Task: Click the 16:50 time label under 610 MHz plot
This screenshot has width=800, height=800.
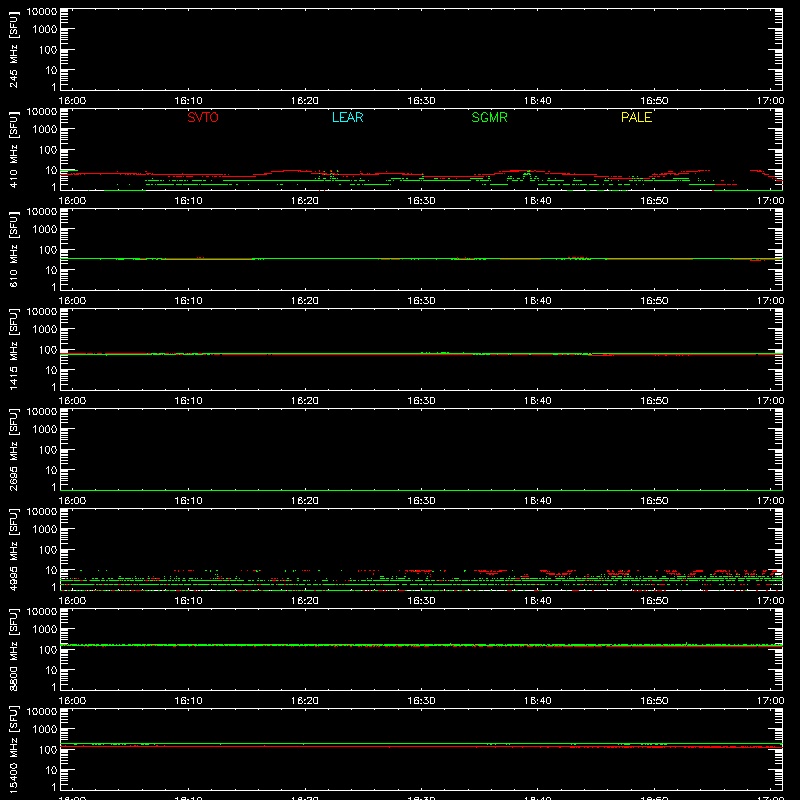Action: (654, 301)
